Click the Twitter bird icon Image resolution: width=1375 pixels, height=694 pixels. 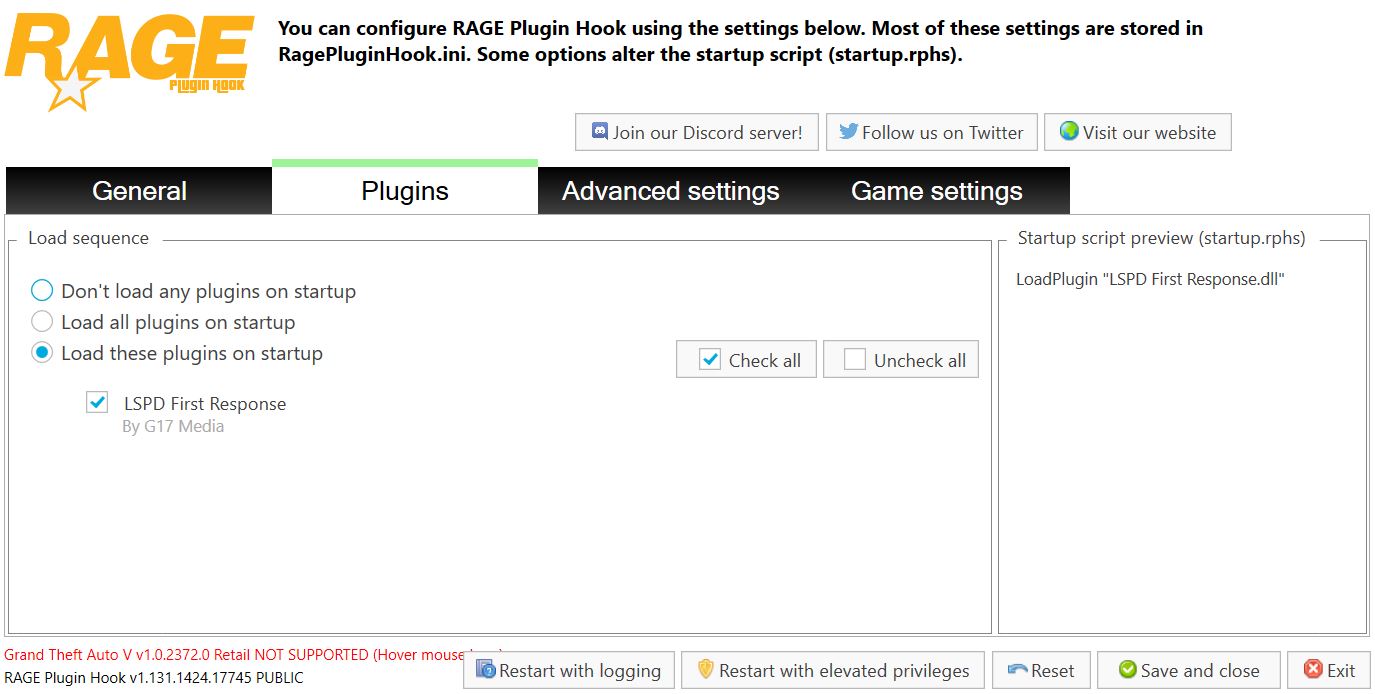(849, 131)
